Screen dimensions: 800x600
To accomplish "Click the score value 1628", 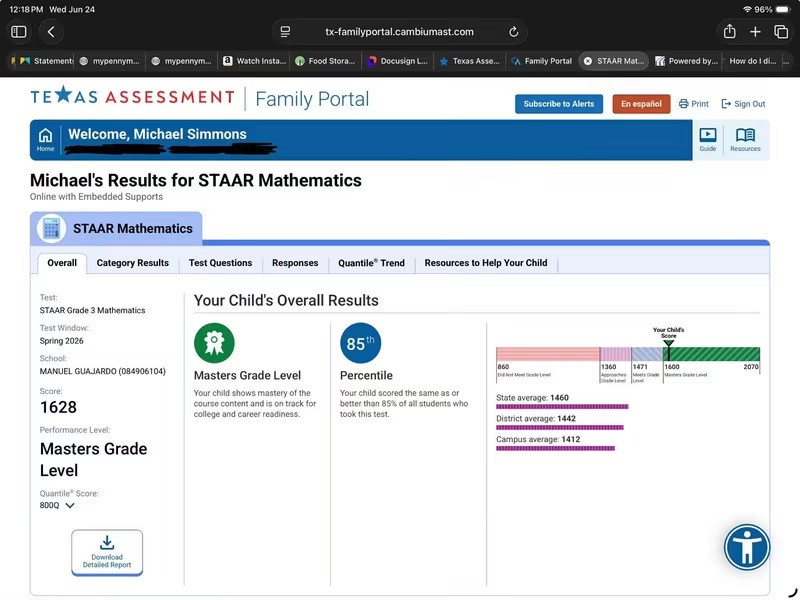I will [58, 407].
